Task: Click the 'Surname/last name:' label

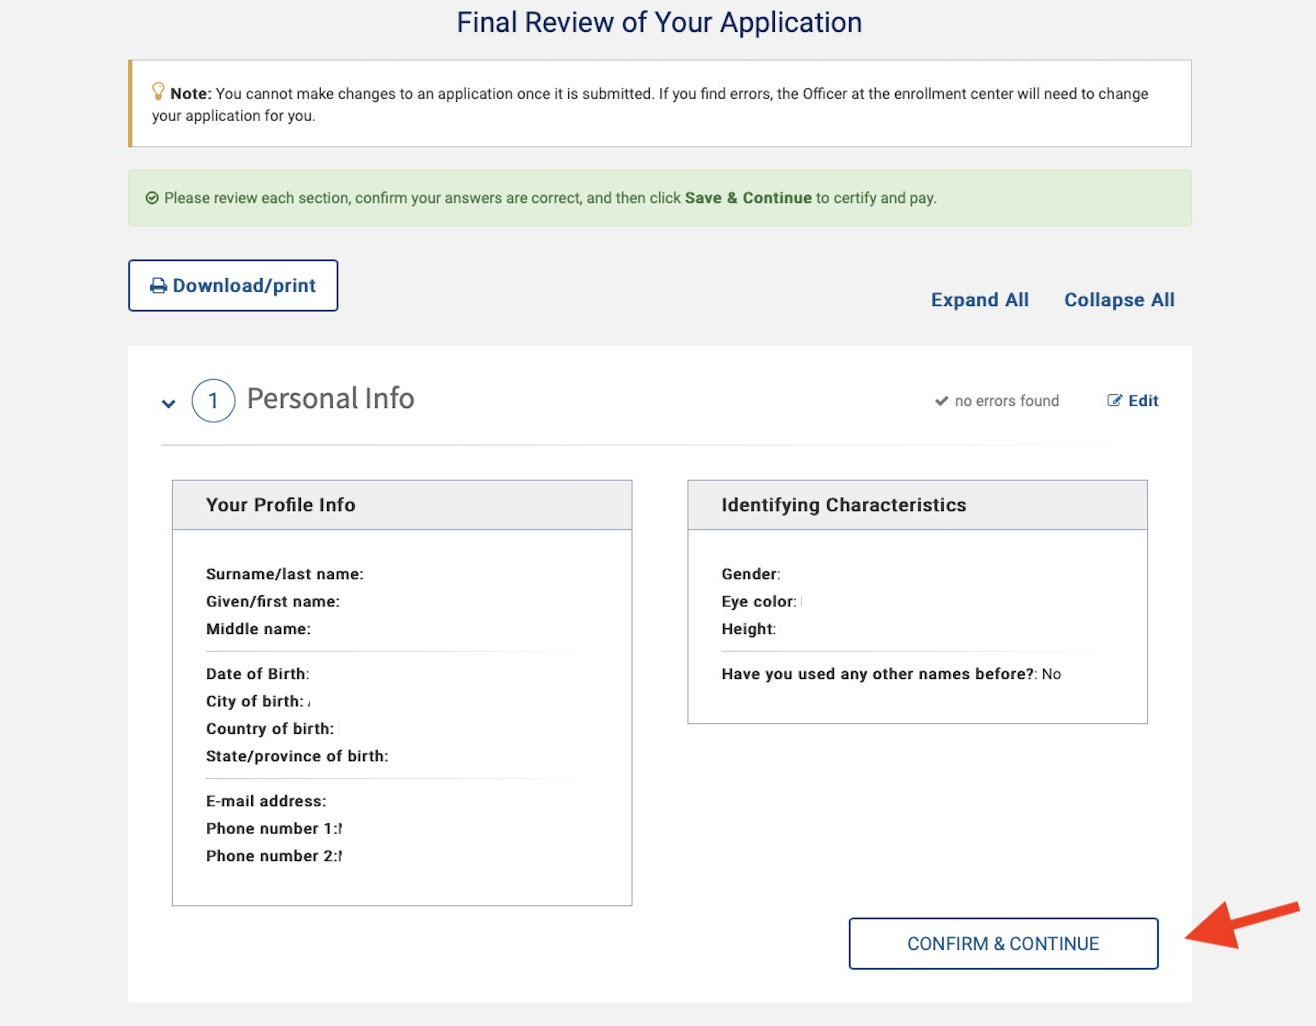Action: pos(285,574)
